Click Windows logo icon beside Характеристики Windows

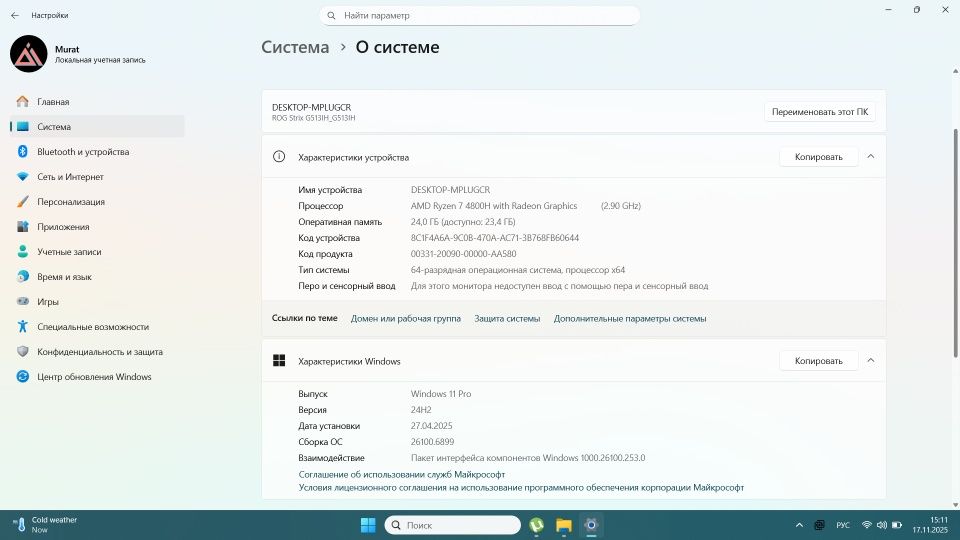[279, 361]
